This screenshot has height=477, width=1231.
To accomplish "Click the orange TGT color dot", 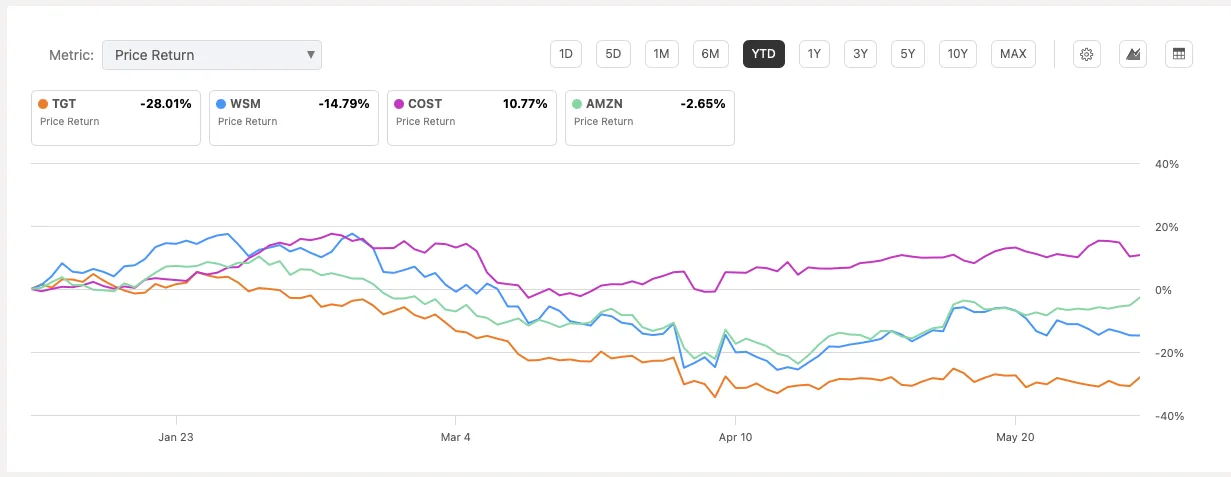I will coord(42,104).
